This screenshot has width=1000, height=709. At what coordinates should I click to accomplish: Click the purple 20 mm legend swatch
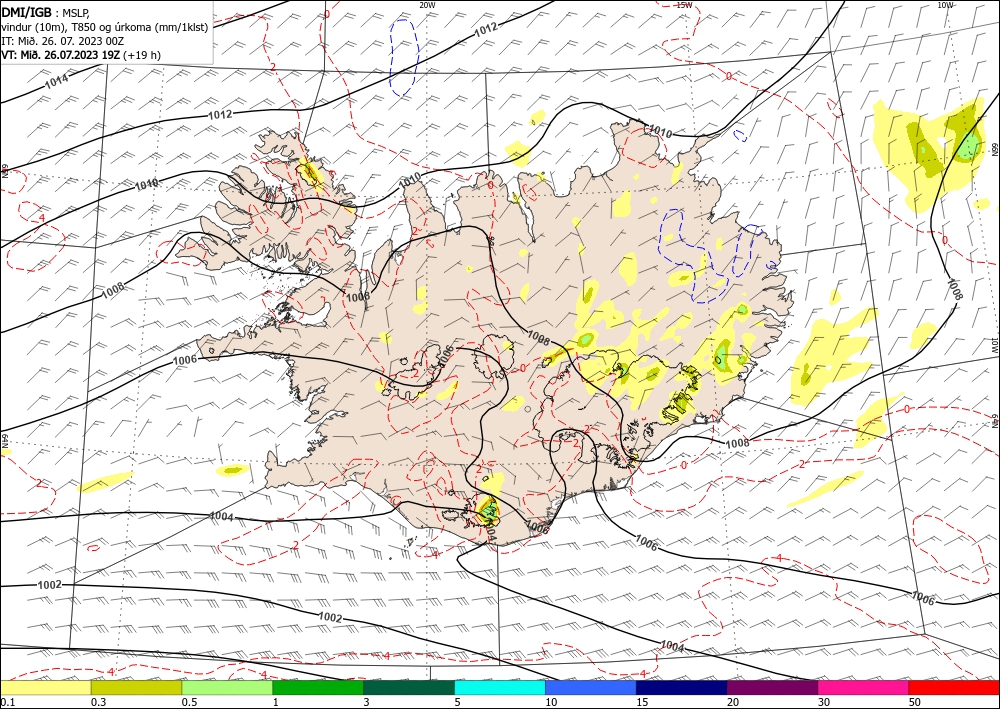click(x=772, y=687)
